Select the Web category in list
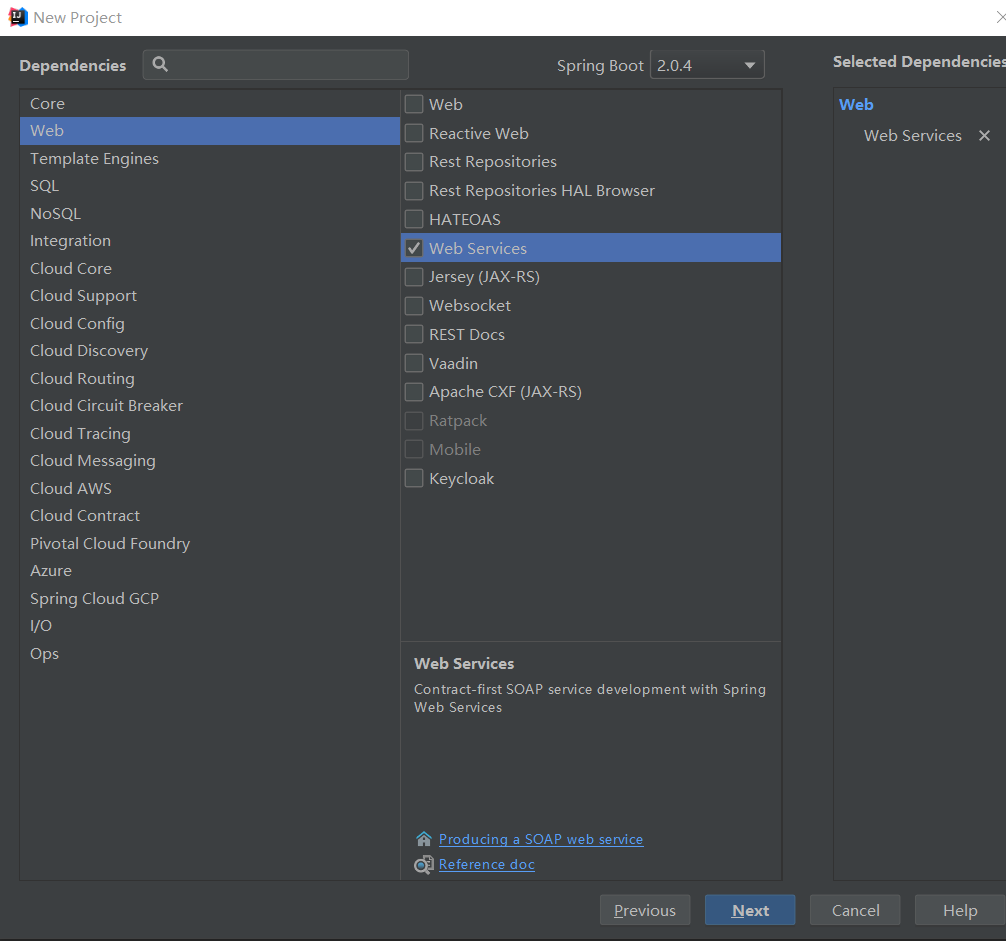This screenshot has width=1006, height=941. [x=210, y=131]
